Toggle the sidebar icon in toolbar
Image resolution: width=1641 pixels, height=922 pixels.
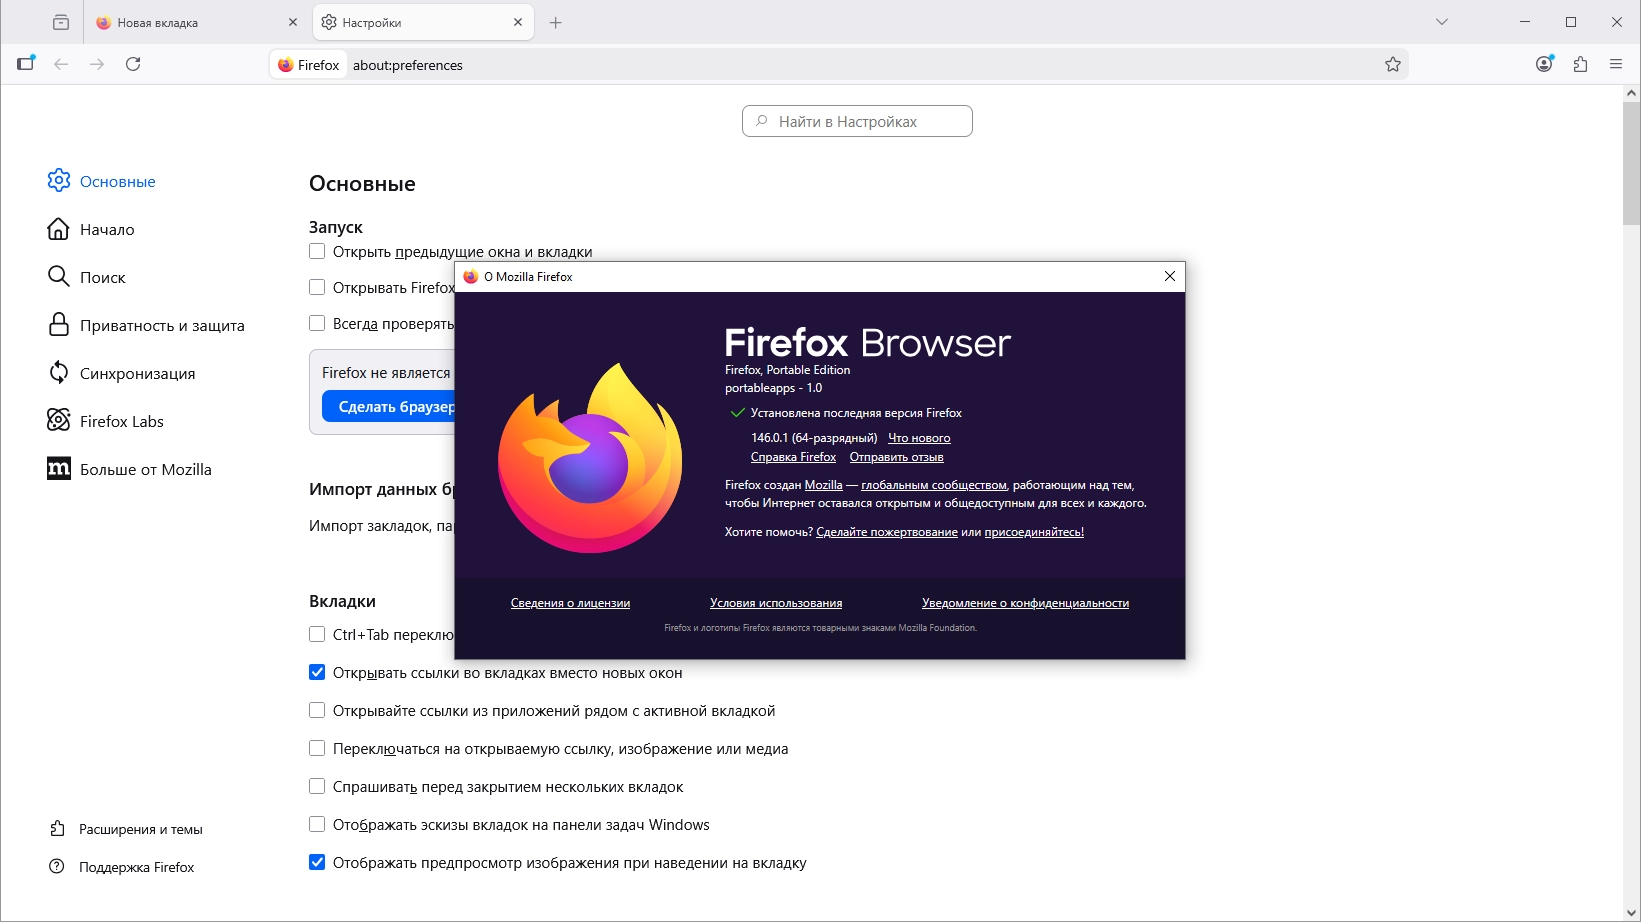(x=26, y=64)
